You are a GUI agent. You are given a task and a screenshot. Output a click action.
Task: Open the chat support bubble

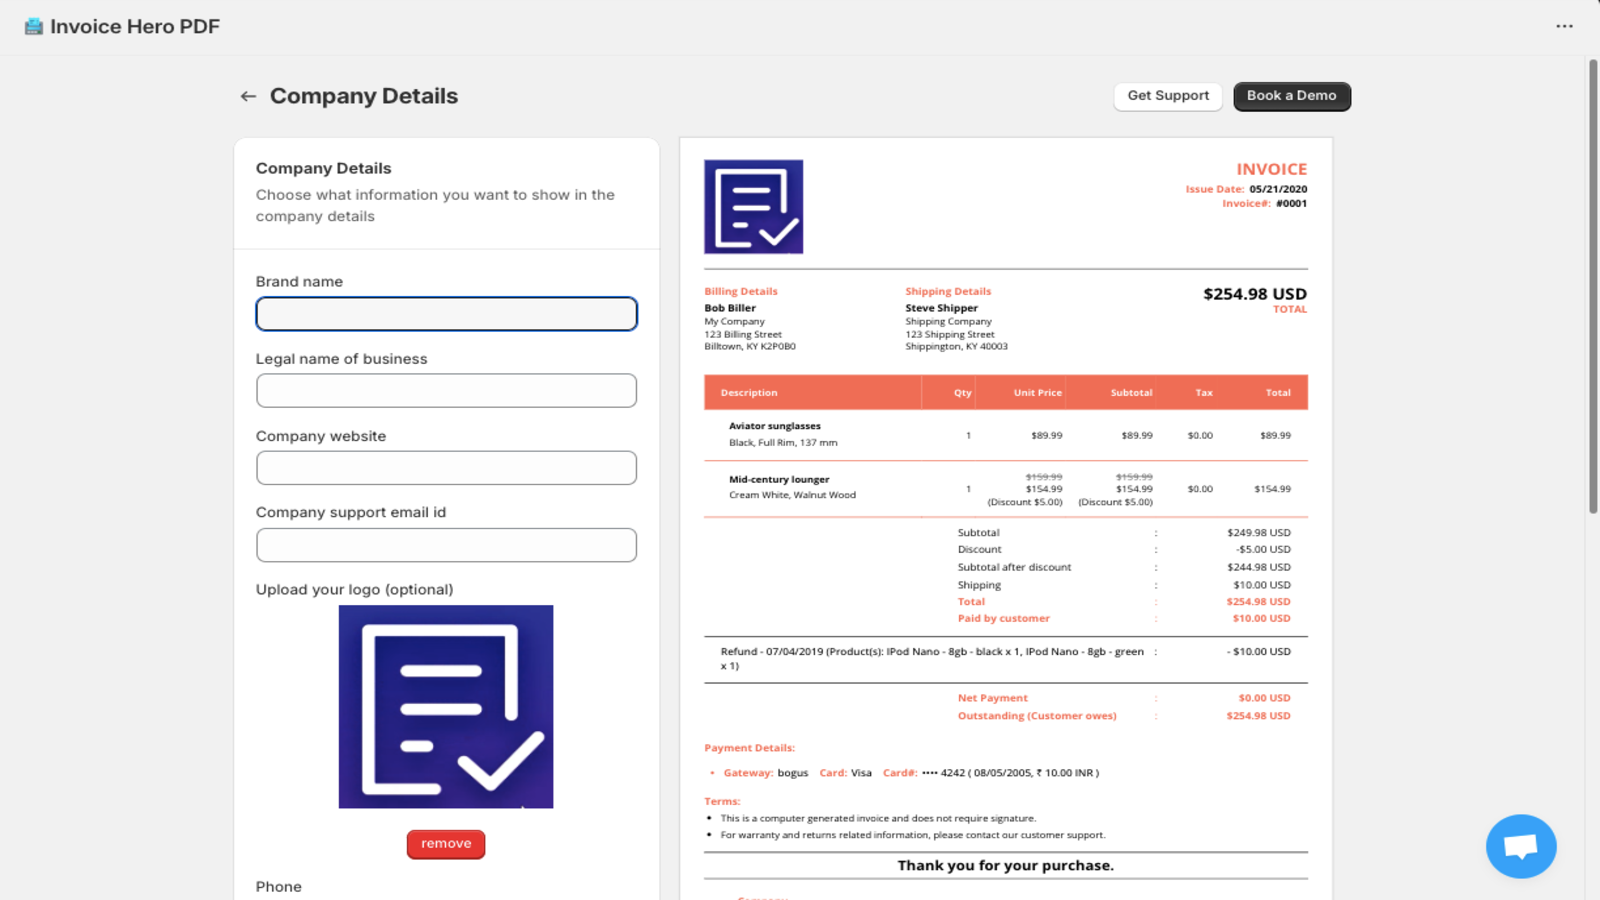click(x=1521, y=846)
